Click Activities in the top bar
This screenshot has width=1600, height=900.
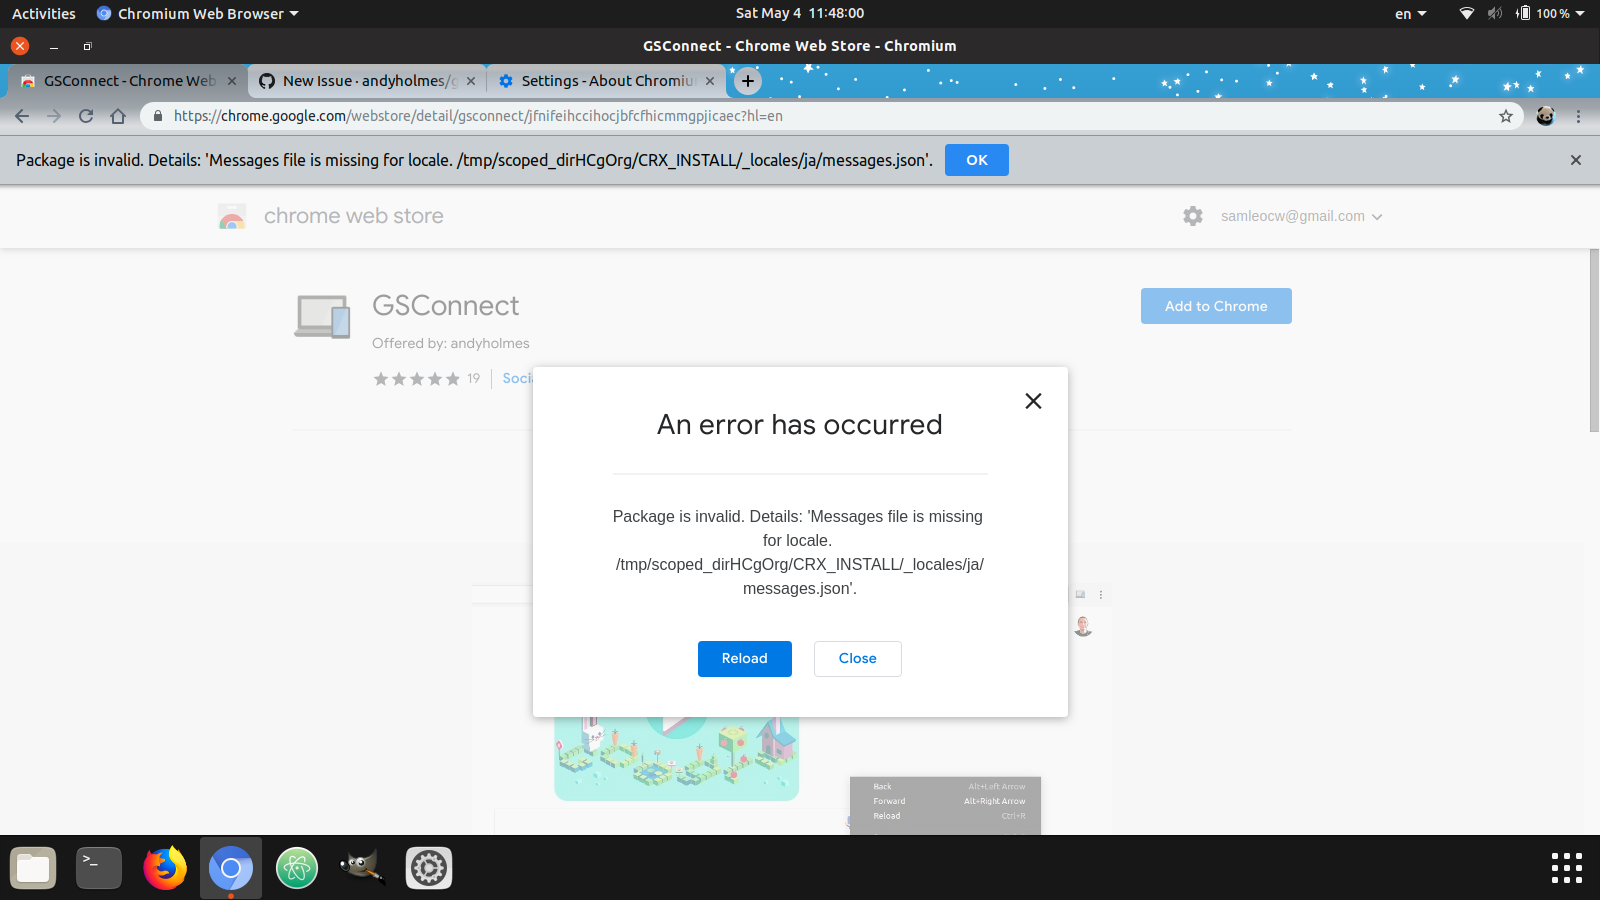pyautogui.click(x=43, y=13)
